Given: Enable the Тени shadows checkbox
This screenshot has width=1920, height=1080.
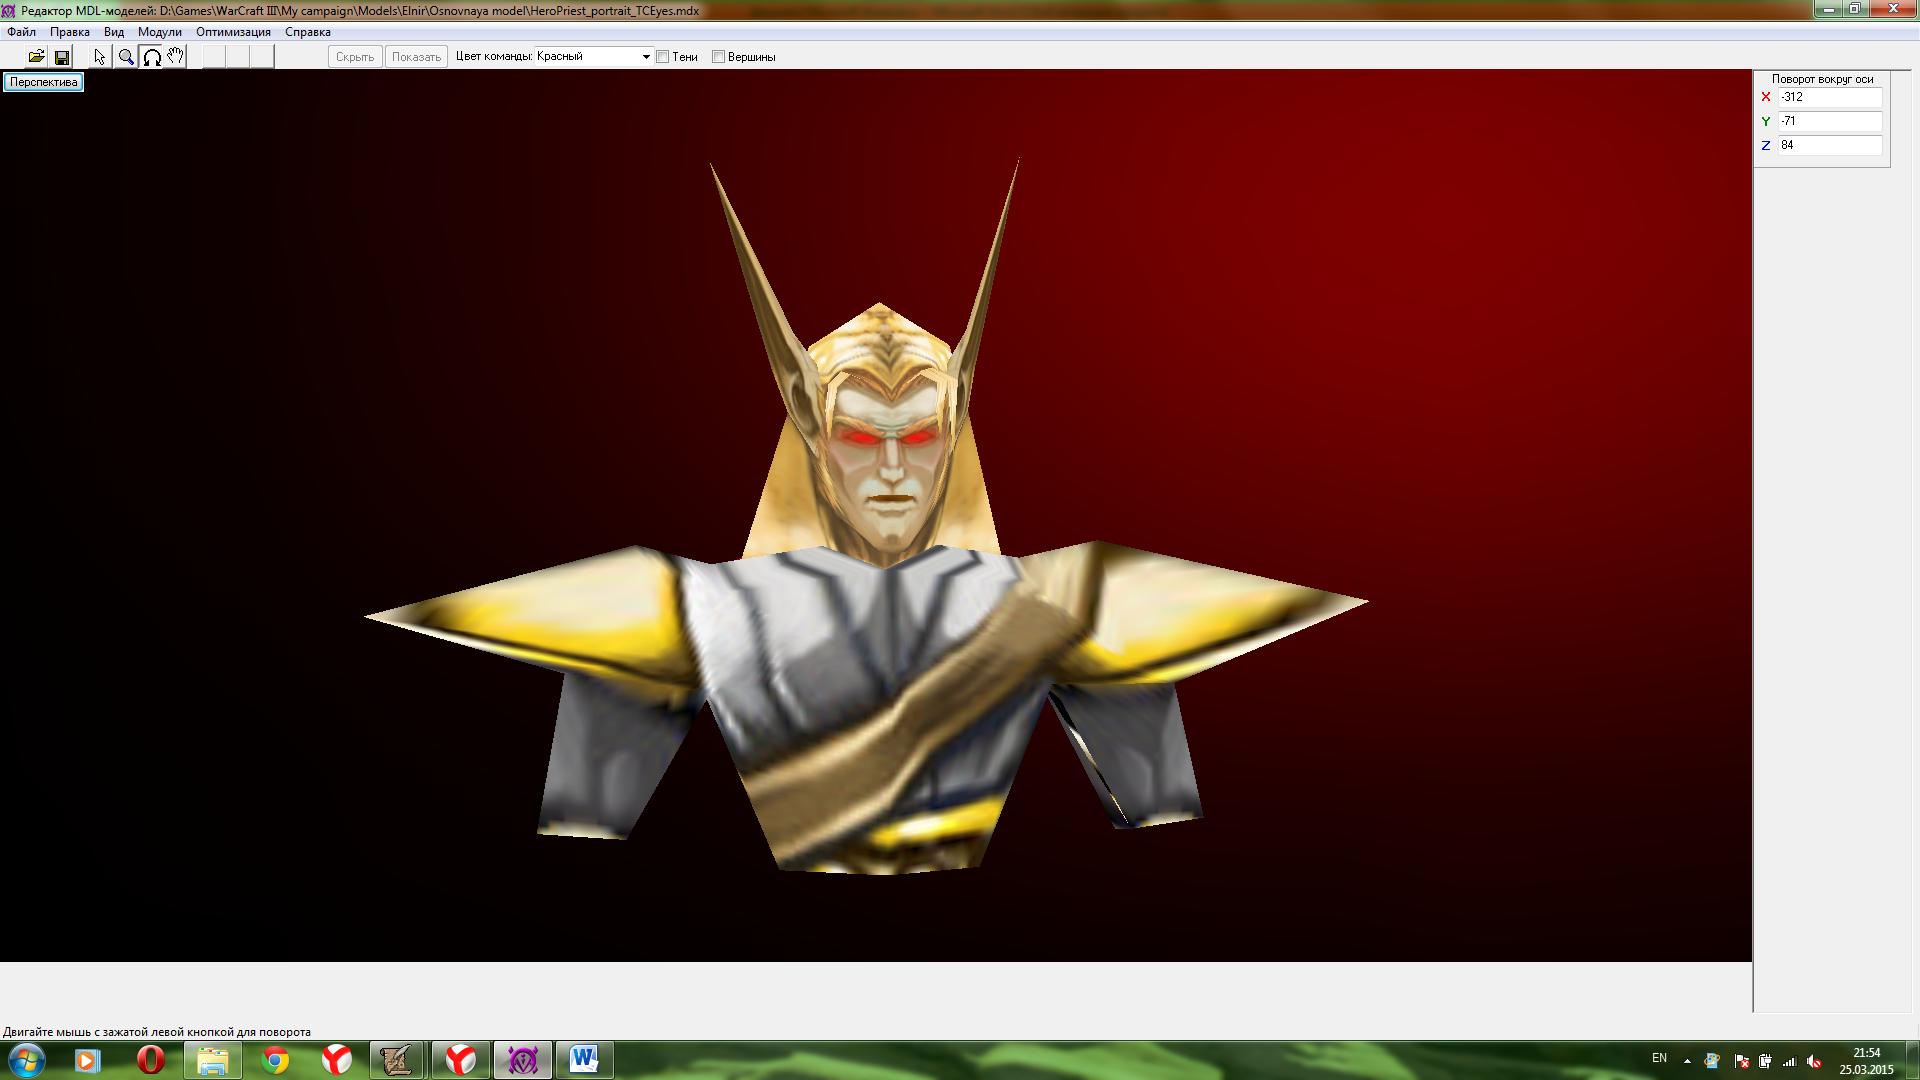Looking at the screenshot, I should tap(663, 57).
